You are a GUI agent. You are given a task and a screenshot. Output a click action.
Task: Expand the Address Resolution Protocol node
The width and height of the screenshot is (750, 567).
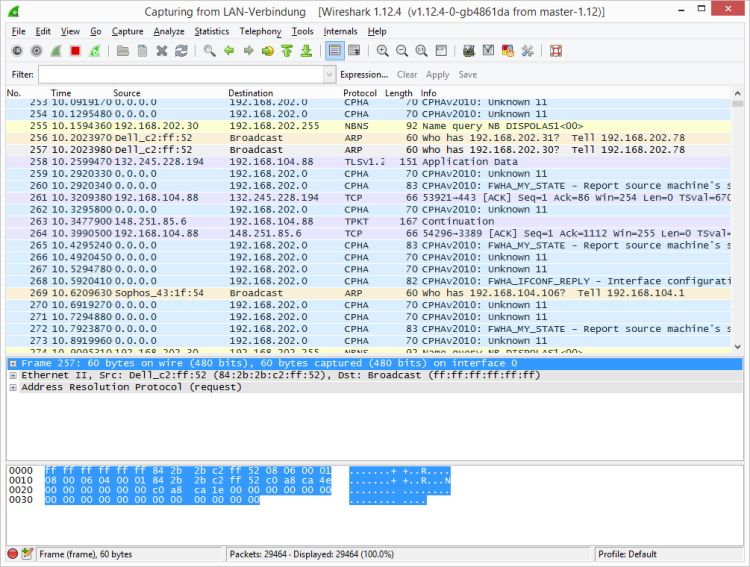tap(13, 387)
